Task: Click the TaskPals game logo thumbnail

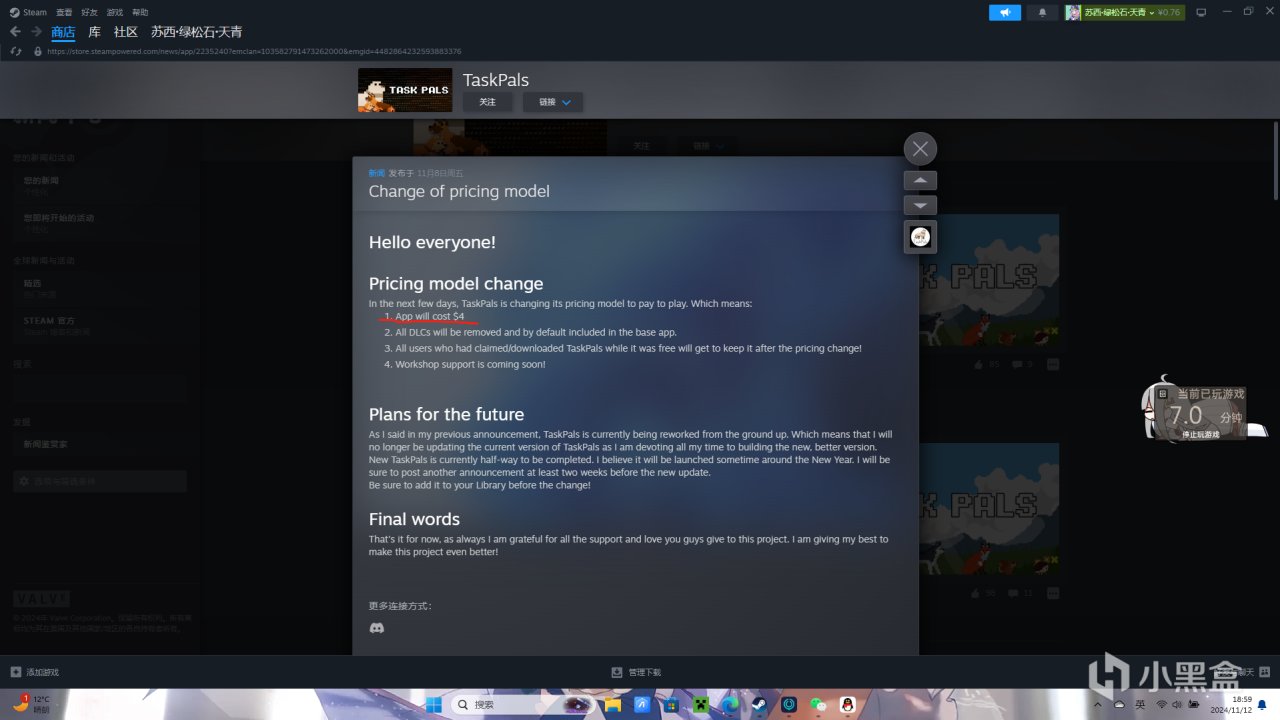Action: pyautogui.click(x=405, y=90)
